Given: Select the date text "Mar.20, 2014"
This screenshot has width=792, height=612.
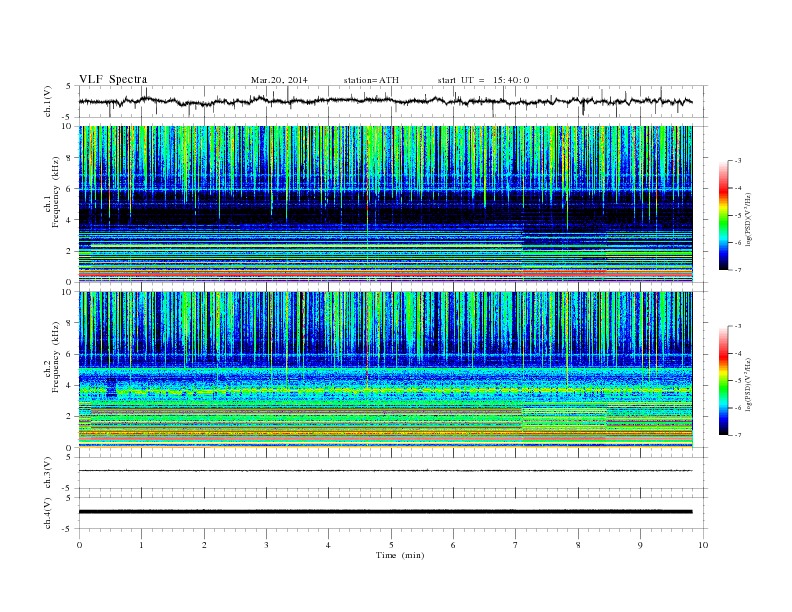Looking at the screenshot, I should [x=279, y=80].
